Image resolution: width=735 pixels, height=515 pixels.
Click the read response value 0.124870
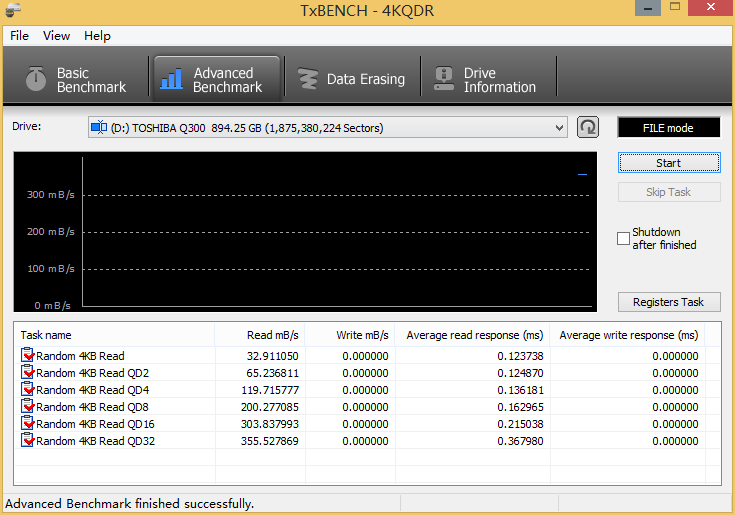coord(520,373)
